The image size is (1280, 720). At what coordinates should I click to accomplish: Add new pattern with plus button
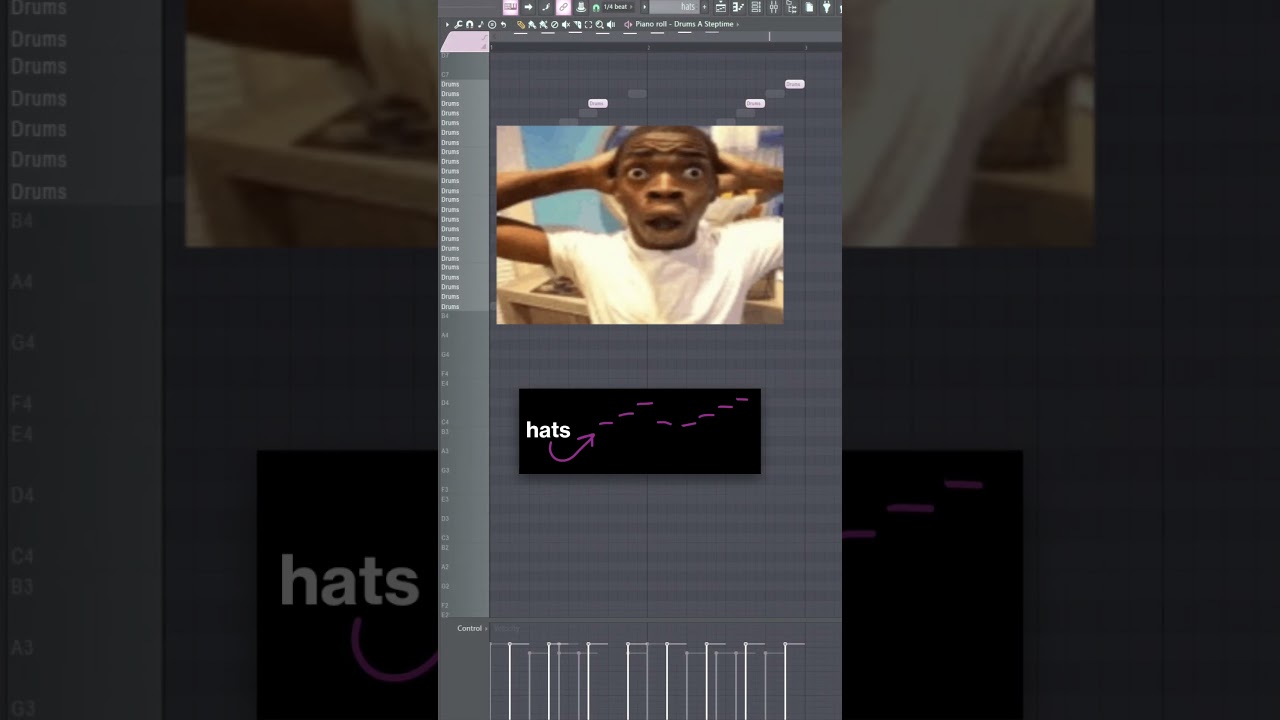[704, 7]
